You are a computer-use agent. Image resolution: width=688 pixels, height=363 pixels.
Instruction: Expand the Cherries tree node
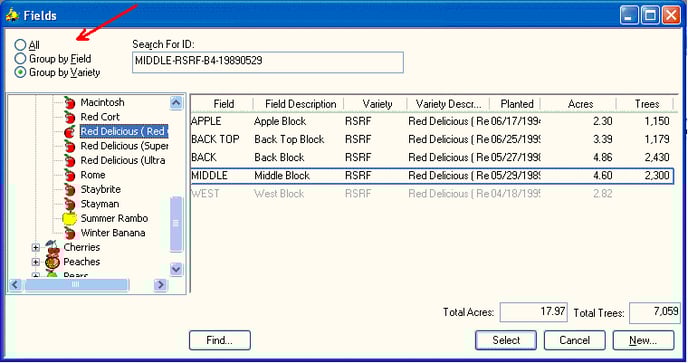point(36,248)
